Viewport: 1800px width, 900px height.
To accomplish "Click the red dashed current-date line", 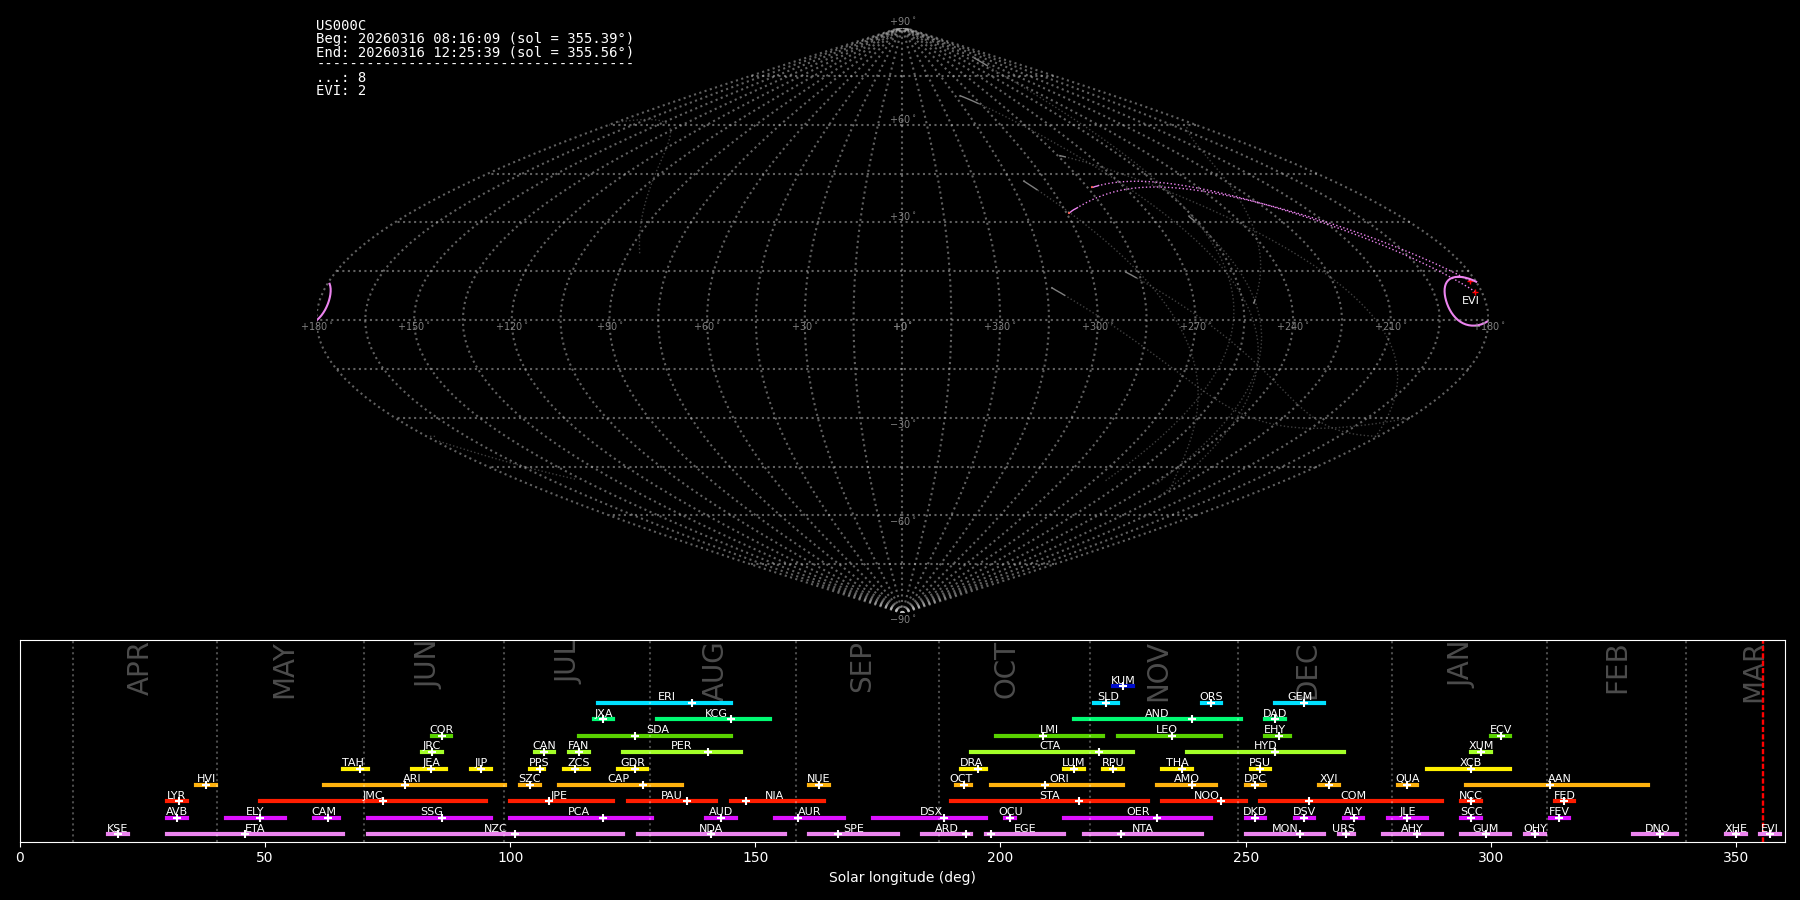I will pyautogui.click(x=1763, y=740).
